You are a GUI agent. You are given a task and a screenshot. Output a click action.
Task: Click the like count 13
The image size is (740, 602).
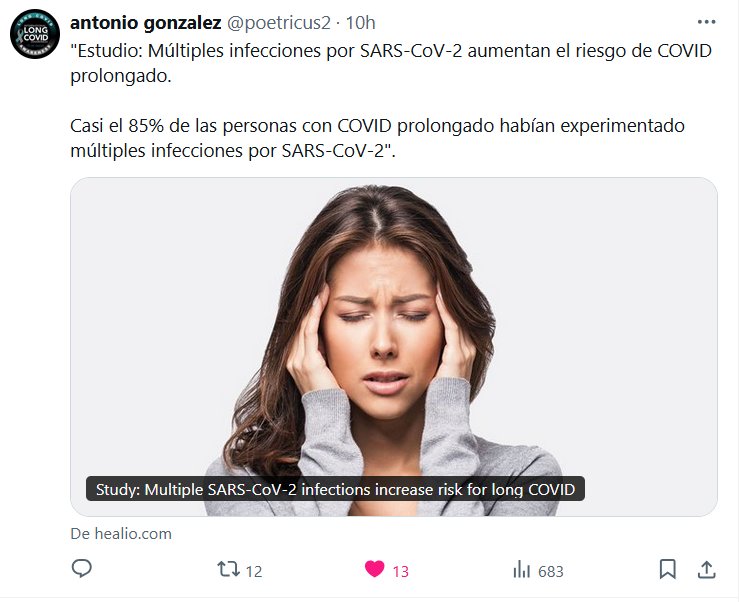pos(401,571)
